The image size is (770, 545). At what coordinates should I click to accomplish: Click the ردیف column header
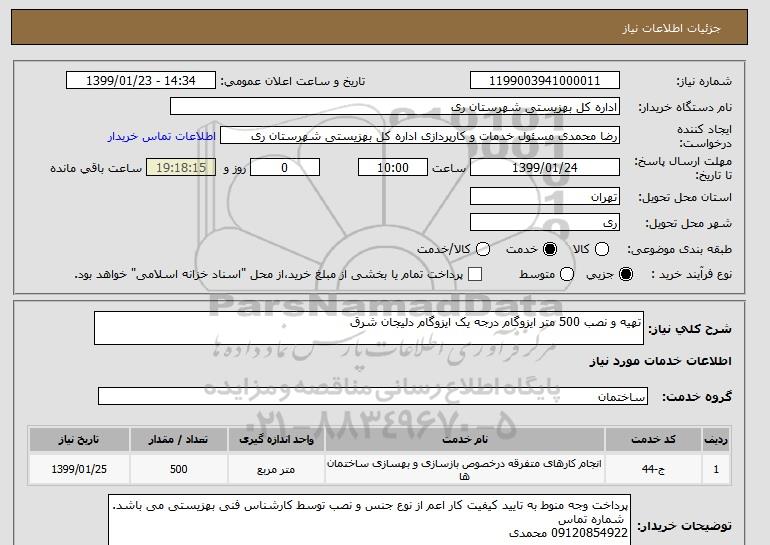(x=716, y=439)
